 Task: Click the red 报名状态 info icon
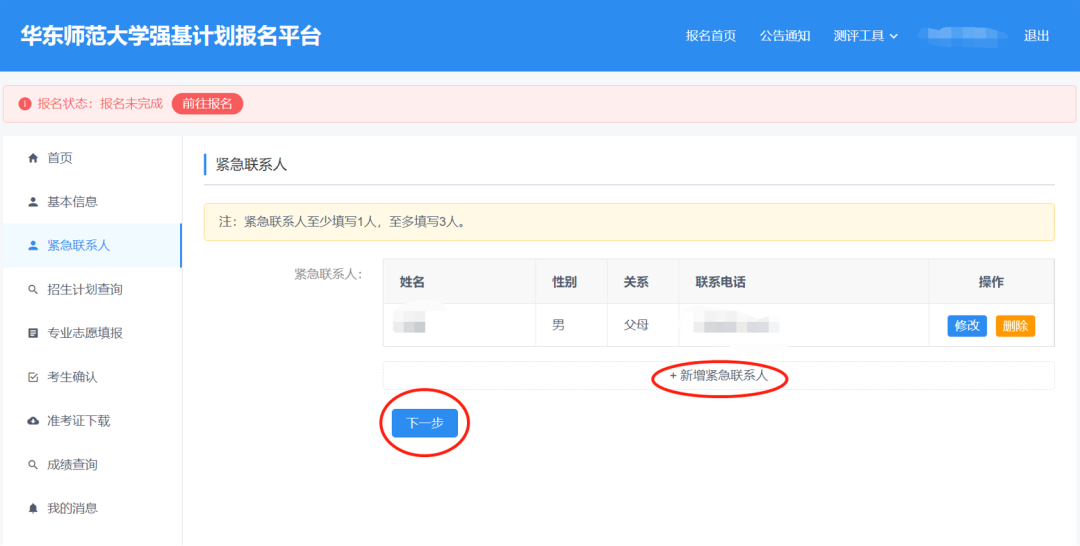point(25,104)
